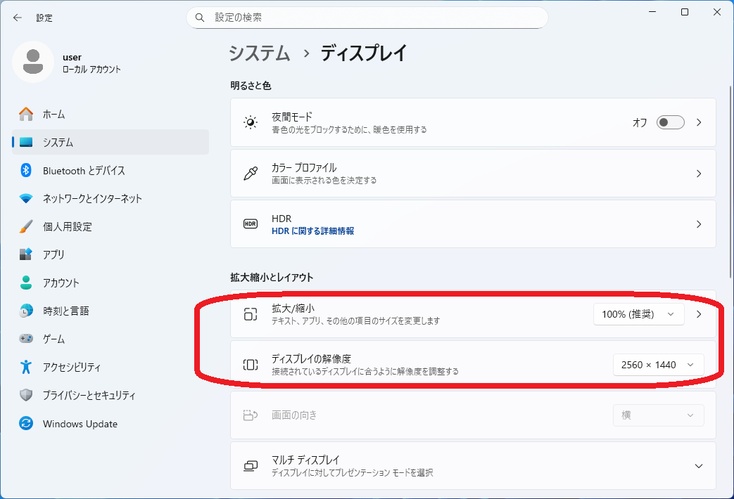734x499 pixels.
Task: Click the 設定の検索 search field
Action: pyautogui.click(x=366, y=17)
